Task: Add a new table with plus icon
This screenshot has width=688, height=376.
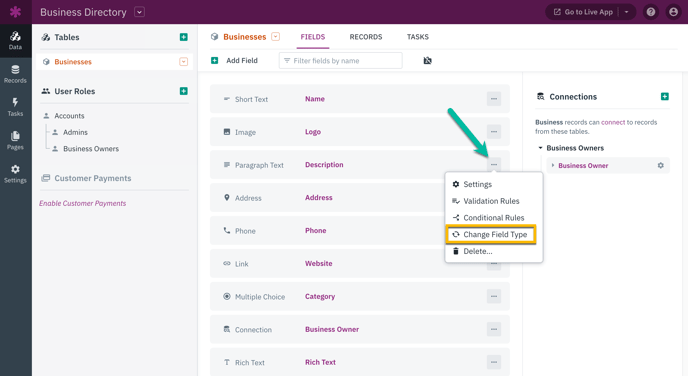Action: pyautogui.click(x=184, y=37)
